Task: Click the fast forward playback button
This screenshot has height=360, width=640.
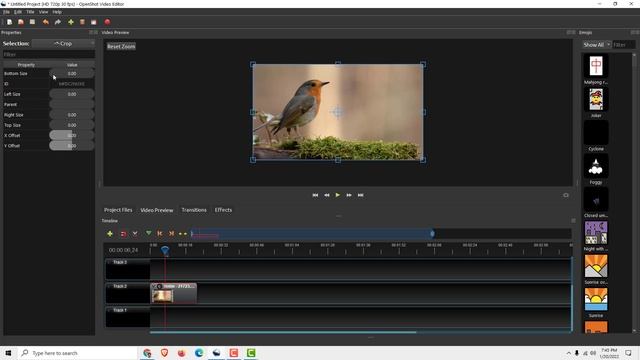Action: click(349, 195)
